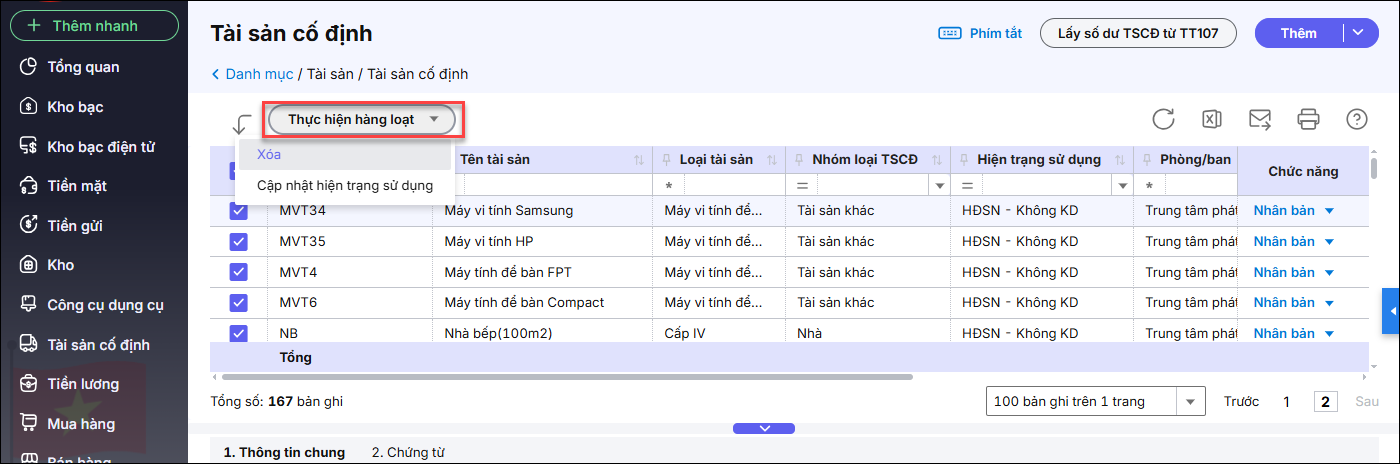The image size is (1400, 464).
Task: Open Công cụ dụng cụ in the sidebar
Action: tap(105, 305)
